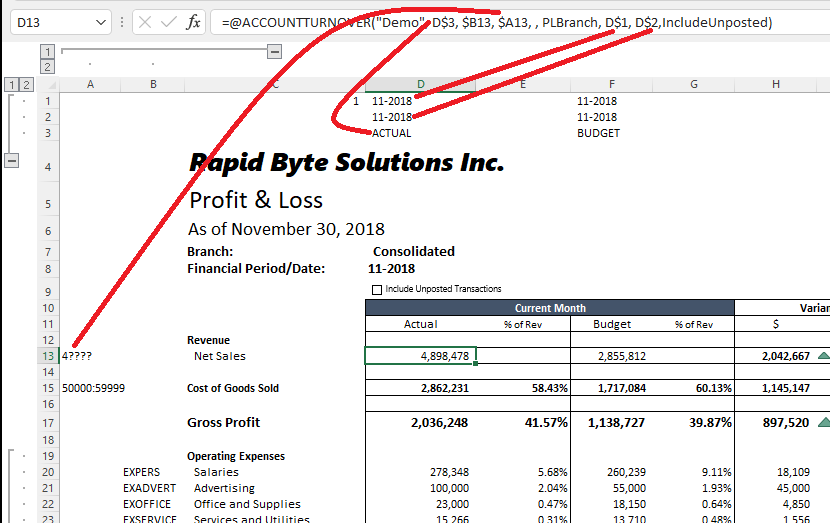Click Cost of Goods Sold percentage 58.43%

click(549, 388)
